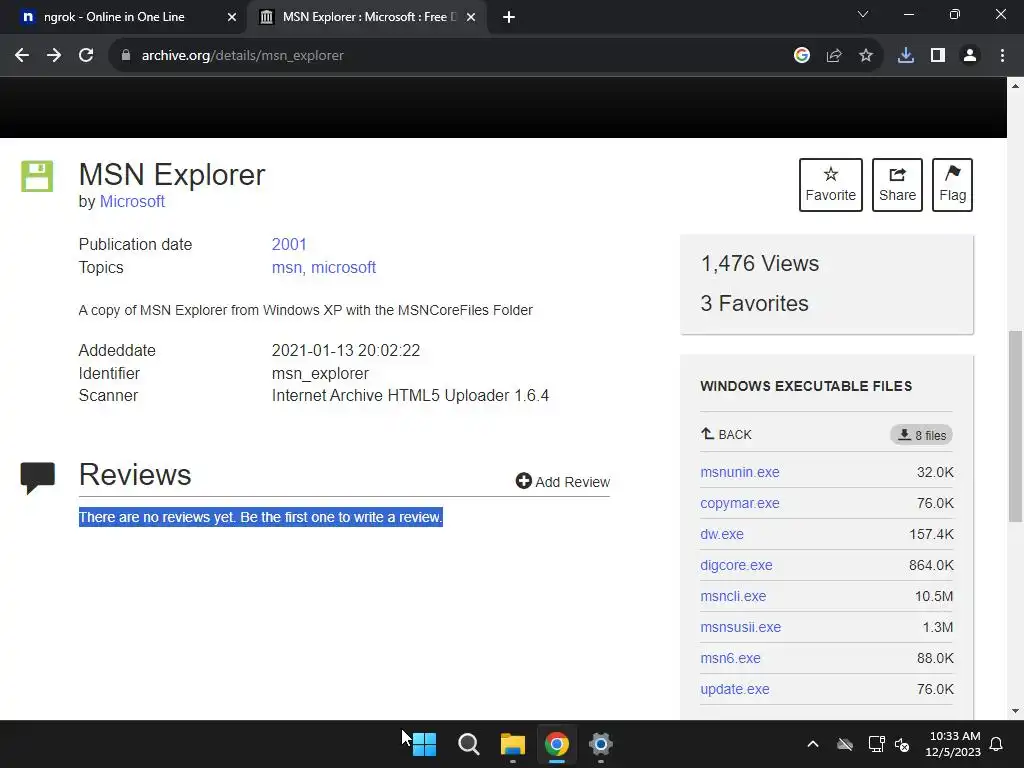Switch to the ngrok - Online in One Line tab

pos(114,17)
